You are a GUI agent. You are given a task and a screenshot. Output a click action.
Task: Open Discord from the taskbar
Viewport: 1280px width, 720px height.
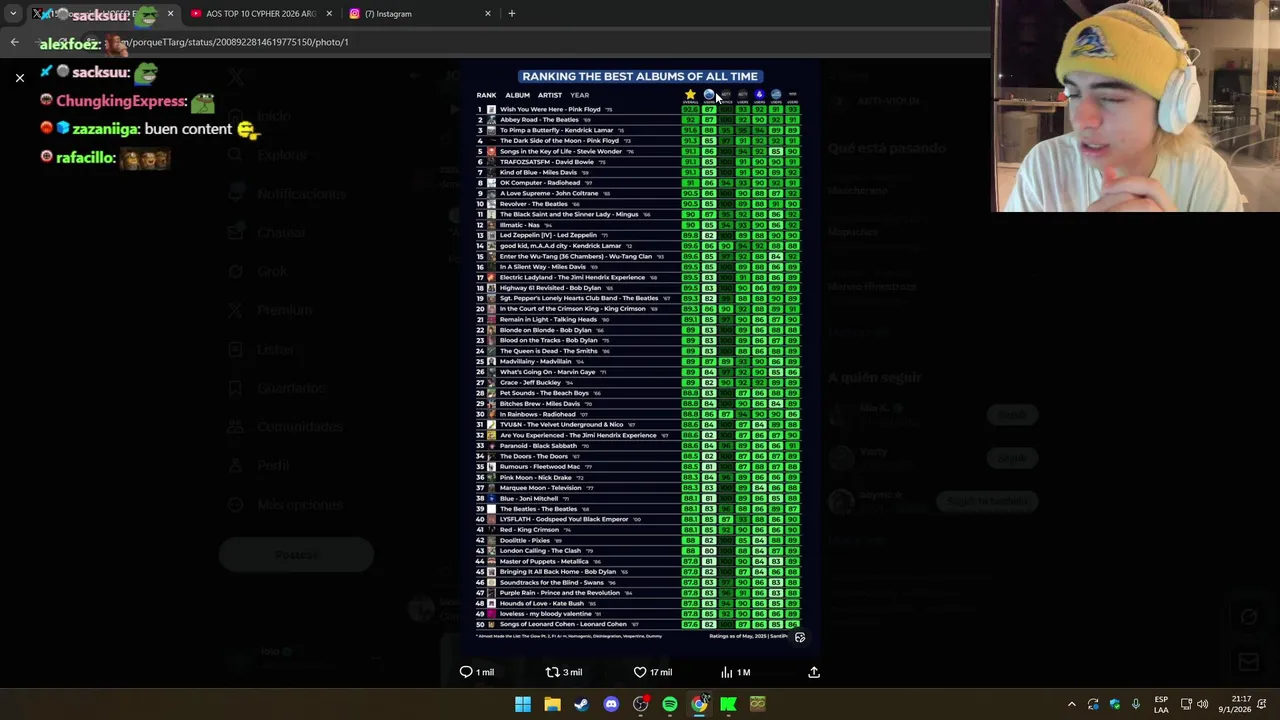(x=611, y=704)
